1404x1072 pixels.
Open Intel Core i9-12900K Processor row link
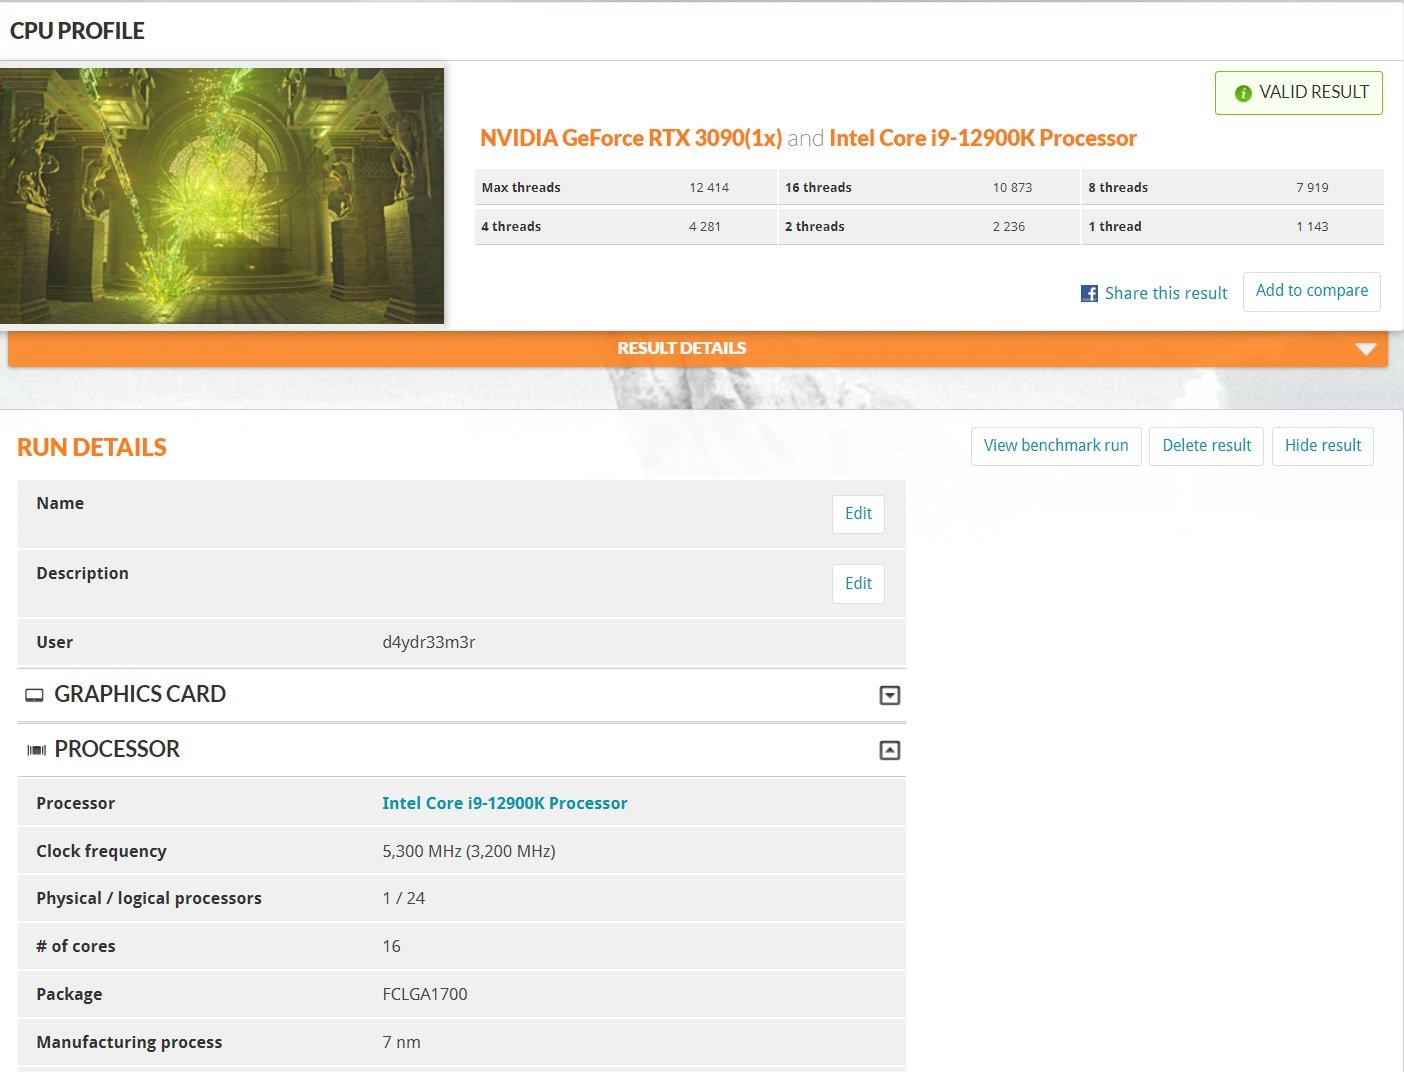(x=505, y=803)
